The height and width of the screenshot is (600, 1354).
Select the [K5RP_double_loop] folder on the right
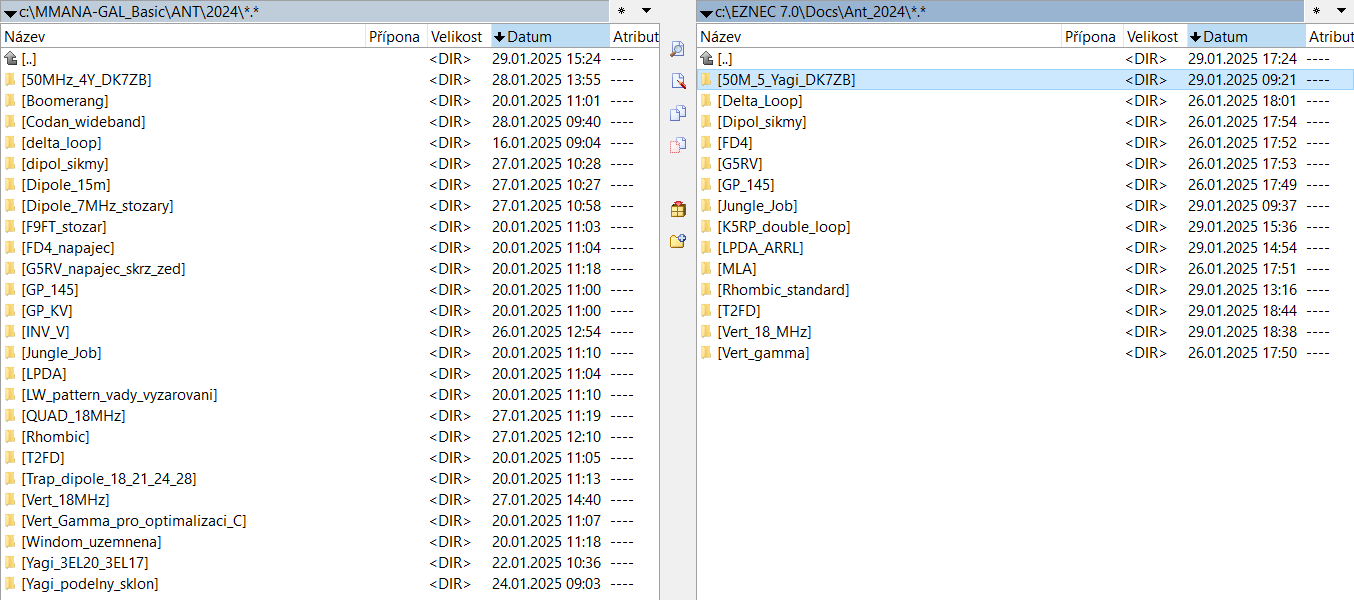pos(783,227)
